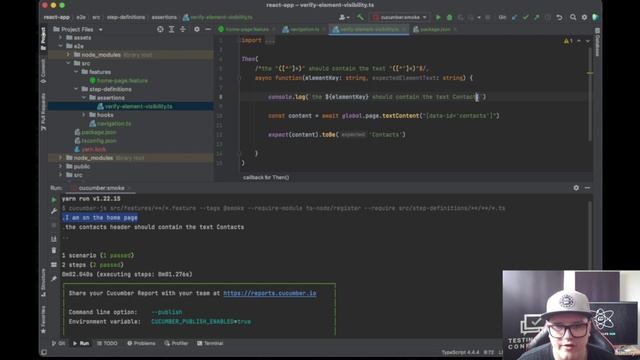Open the Profiler tool window tab
Screen dimensions: 640x360
coord(176,343)
